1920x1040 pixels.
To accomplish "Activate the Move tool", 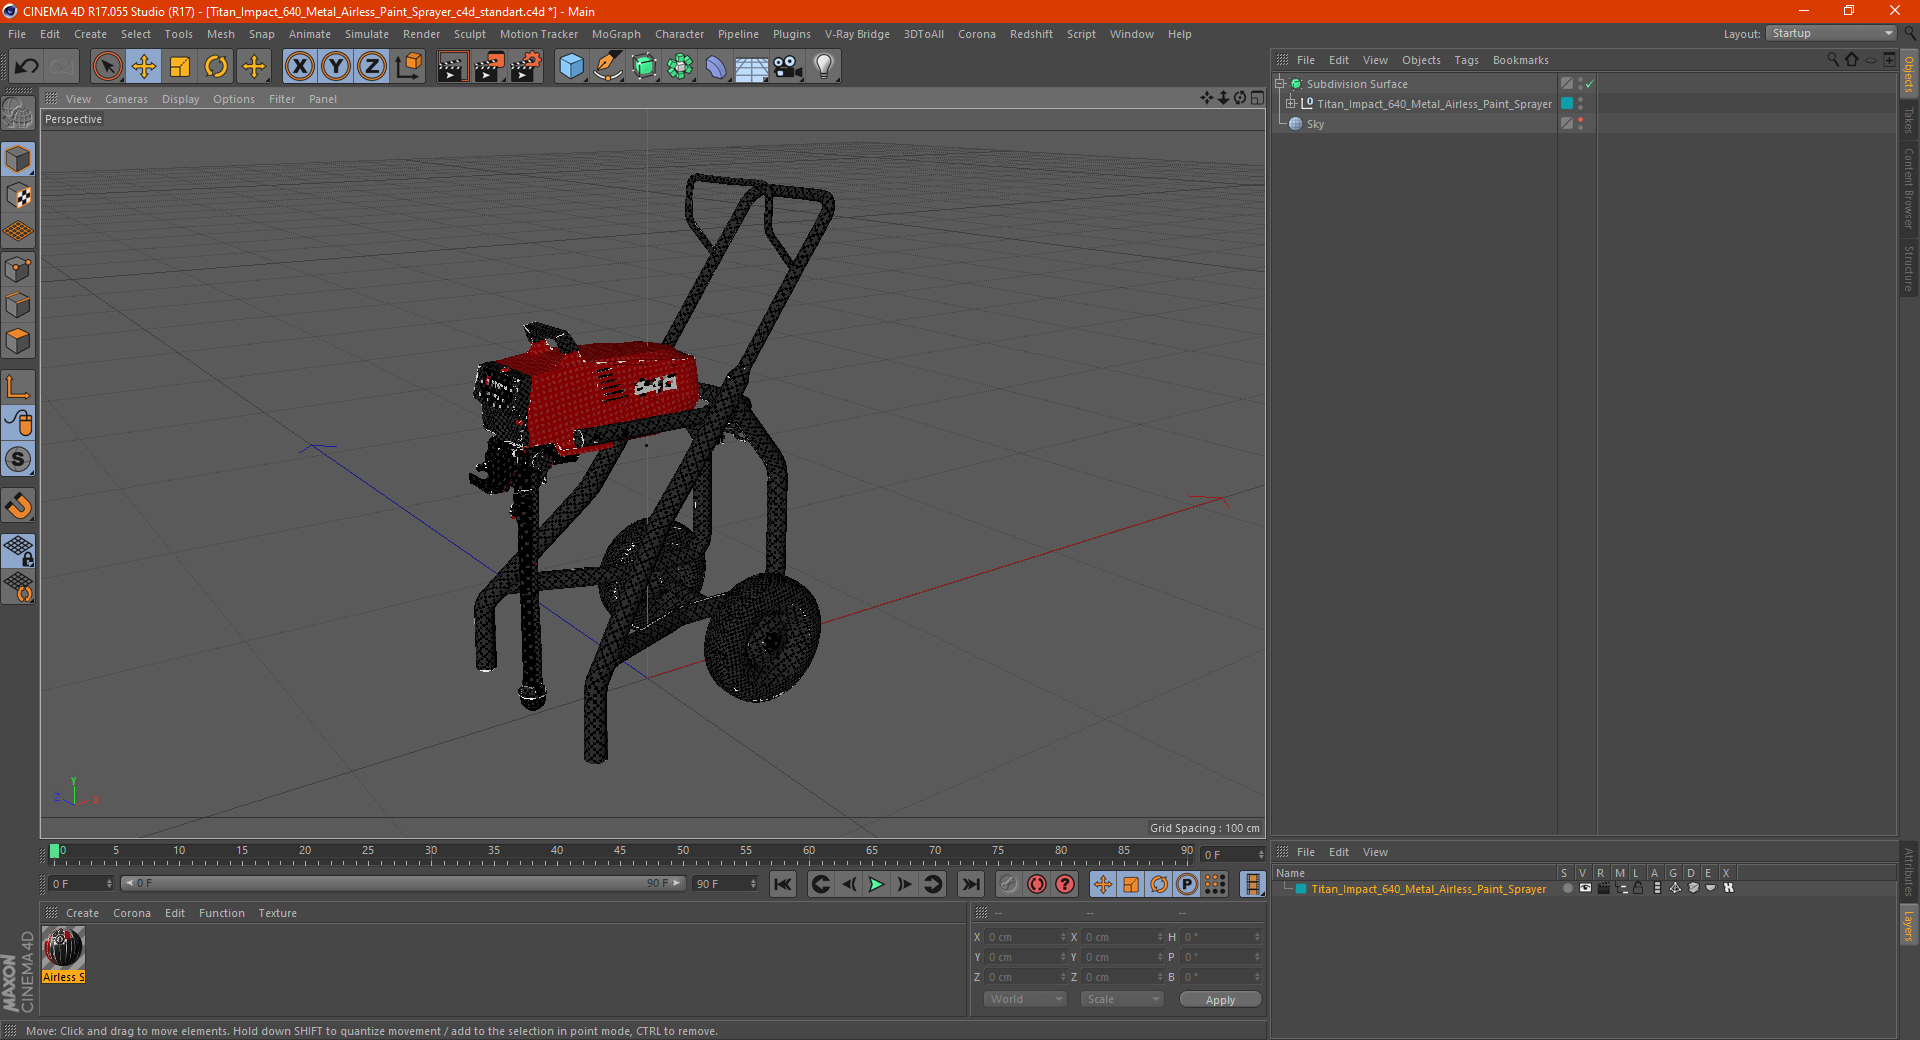I will click(x=144, y=67).
